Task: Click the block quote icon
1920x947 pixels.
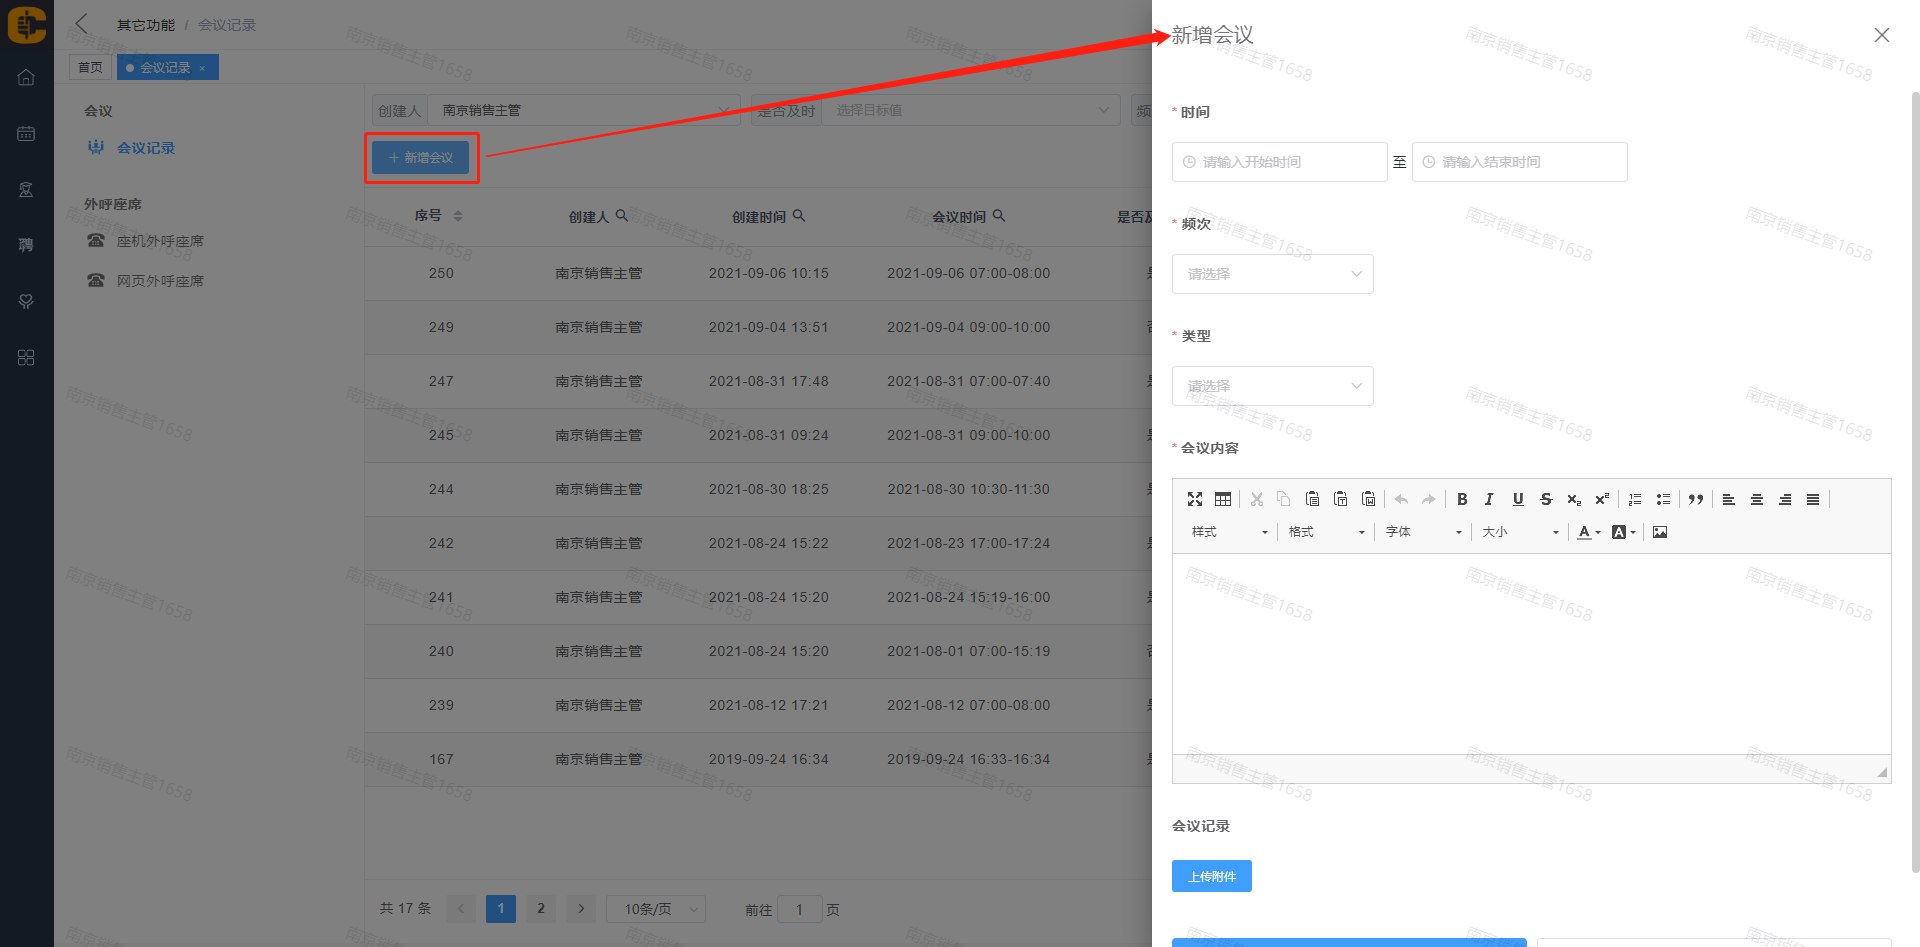Action: point(1696,499)
